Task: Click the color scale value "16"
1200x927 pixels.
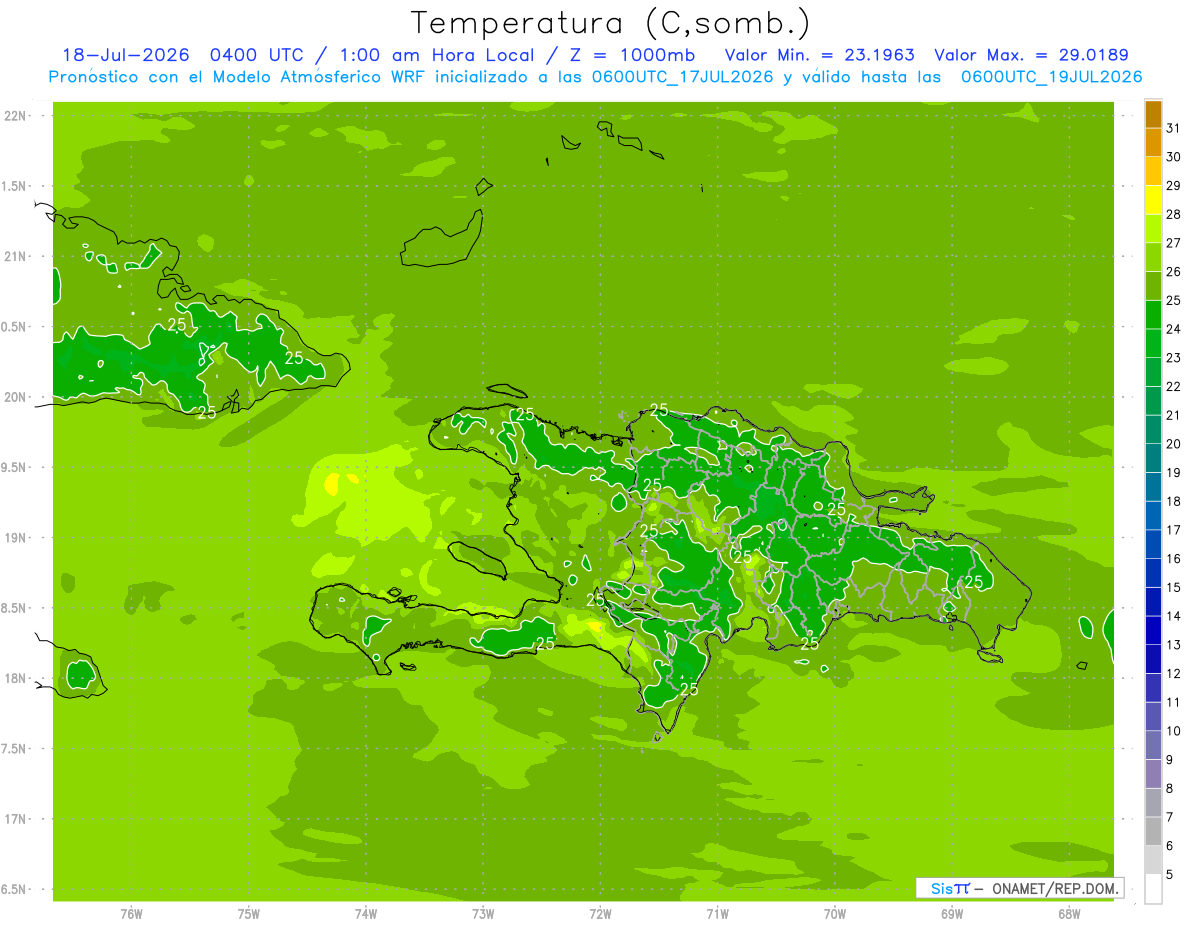Action: 1174,559
